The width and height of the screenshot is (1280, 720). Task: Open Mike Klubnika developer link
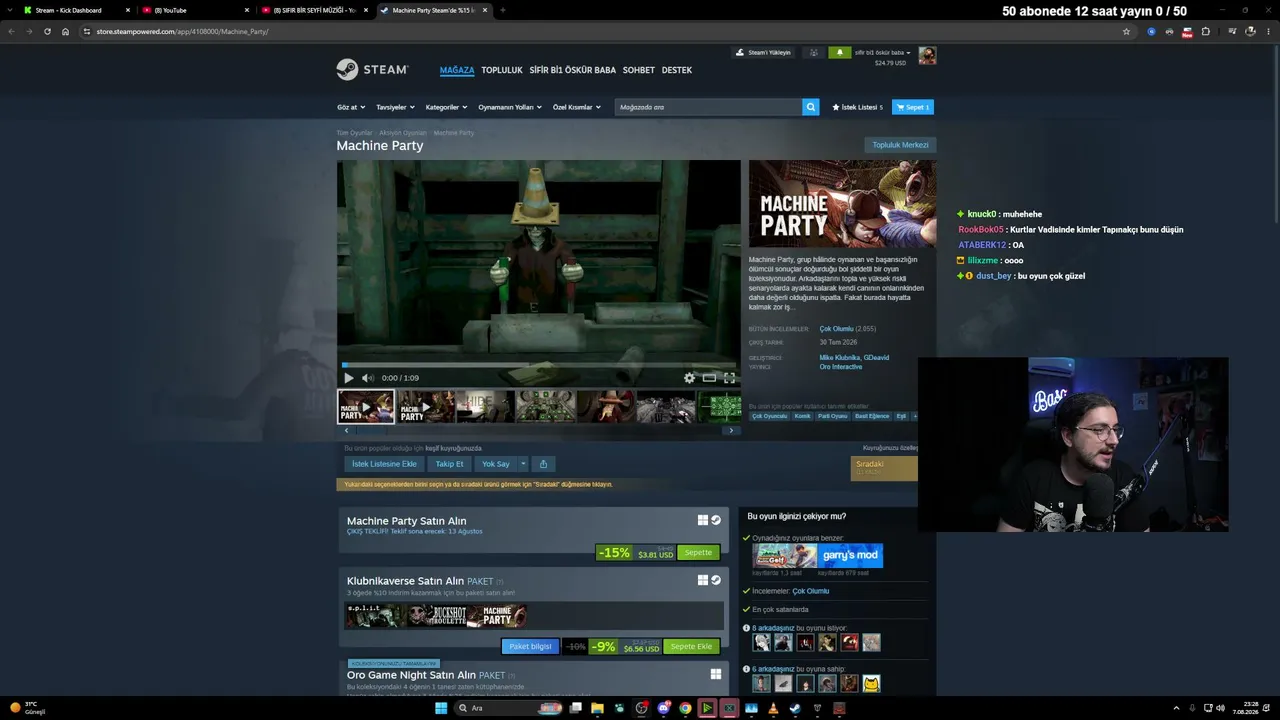click(839, 357)
